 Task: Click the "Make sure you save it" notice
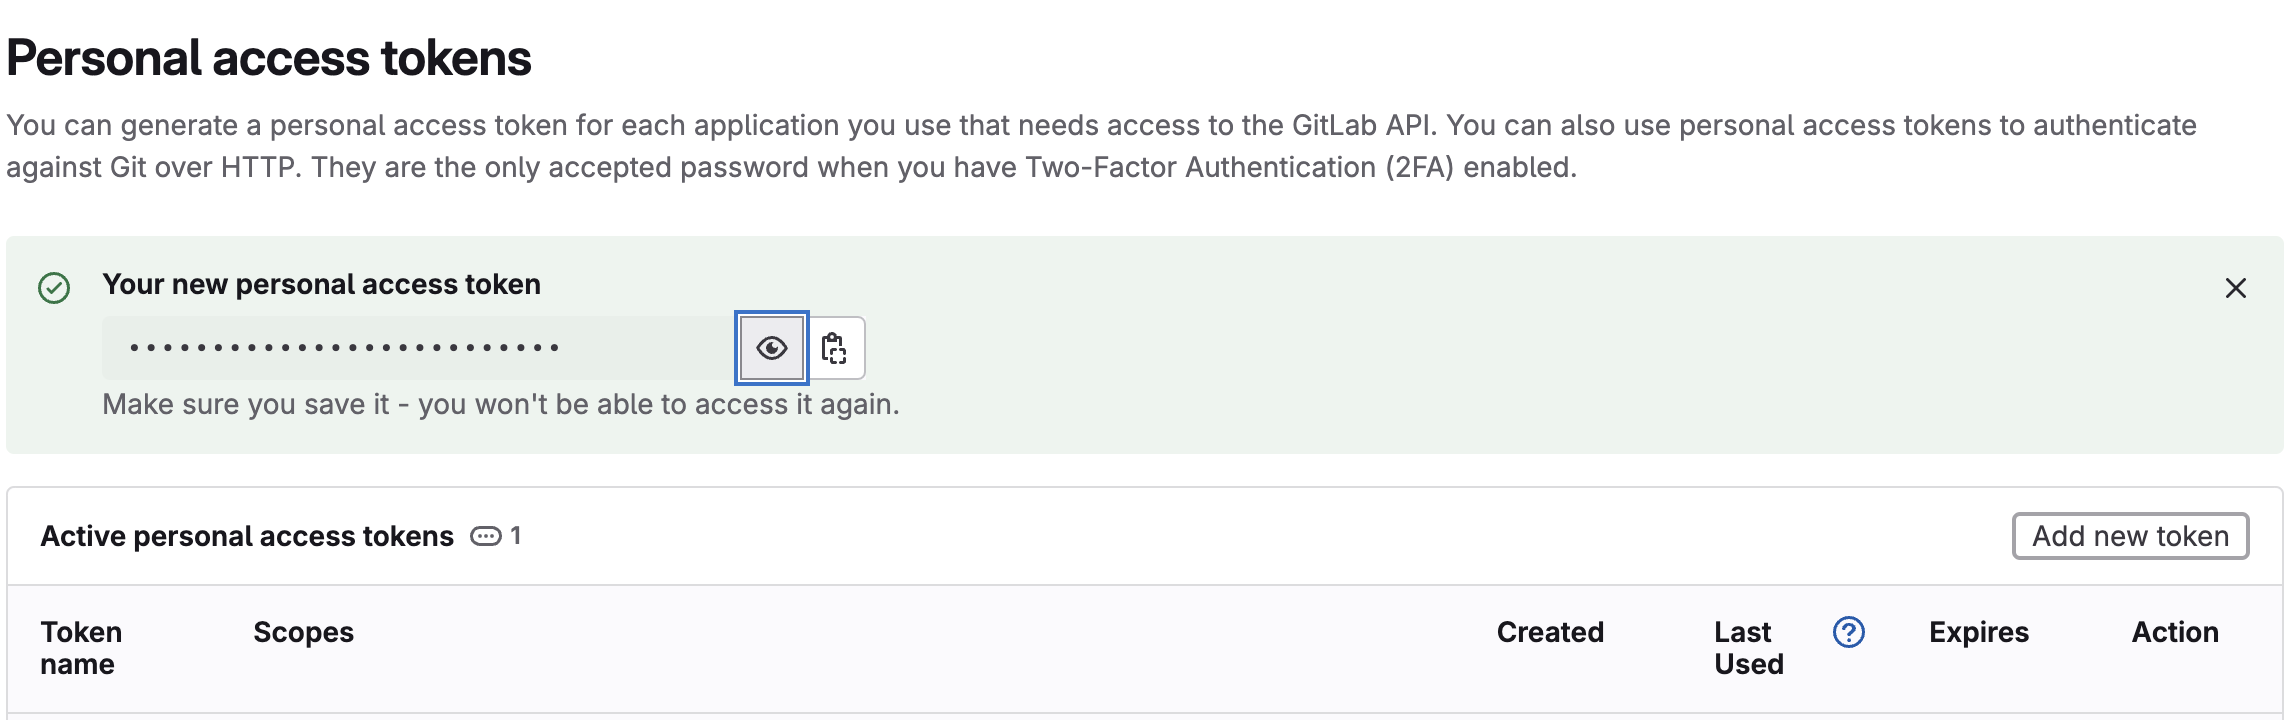pos(500,404)
